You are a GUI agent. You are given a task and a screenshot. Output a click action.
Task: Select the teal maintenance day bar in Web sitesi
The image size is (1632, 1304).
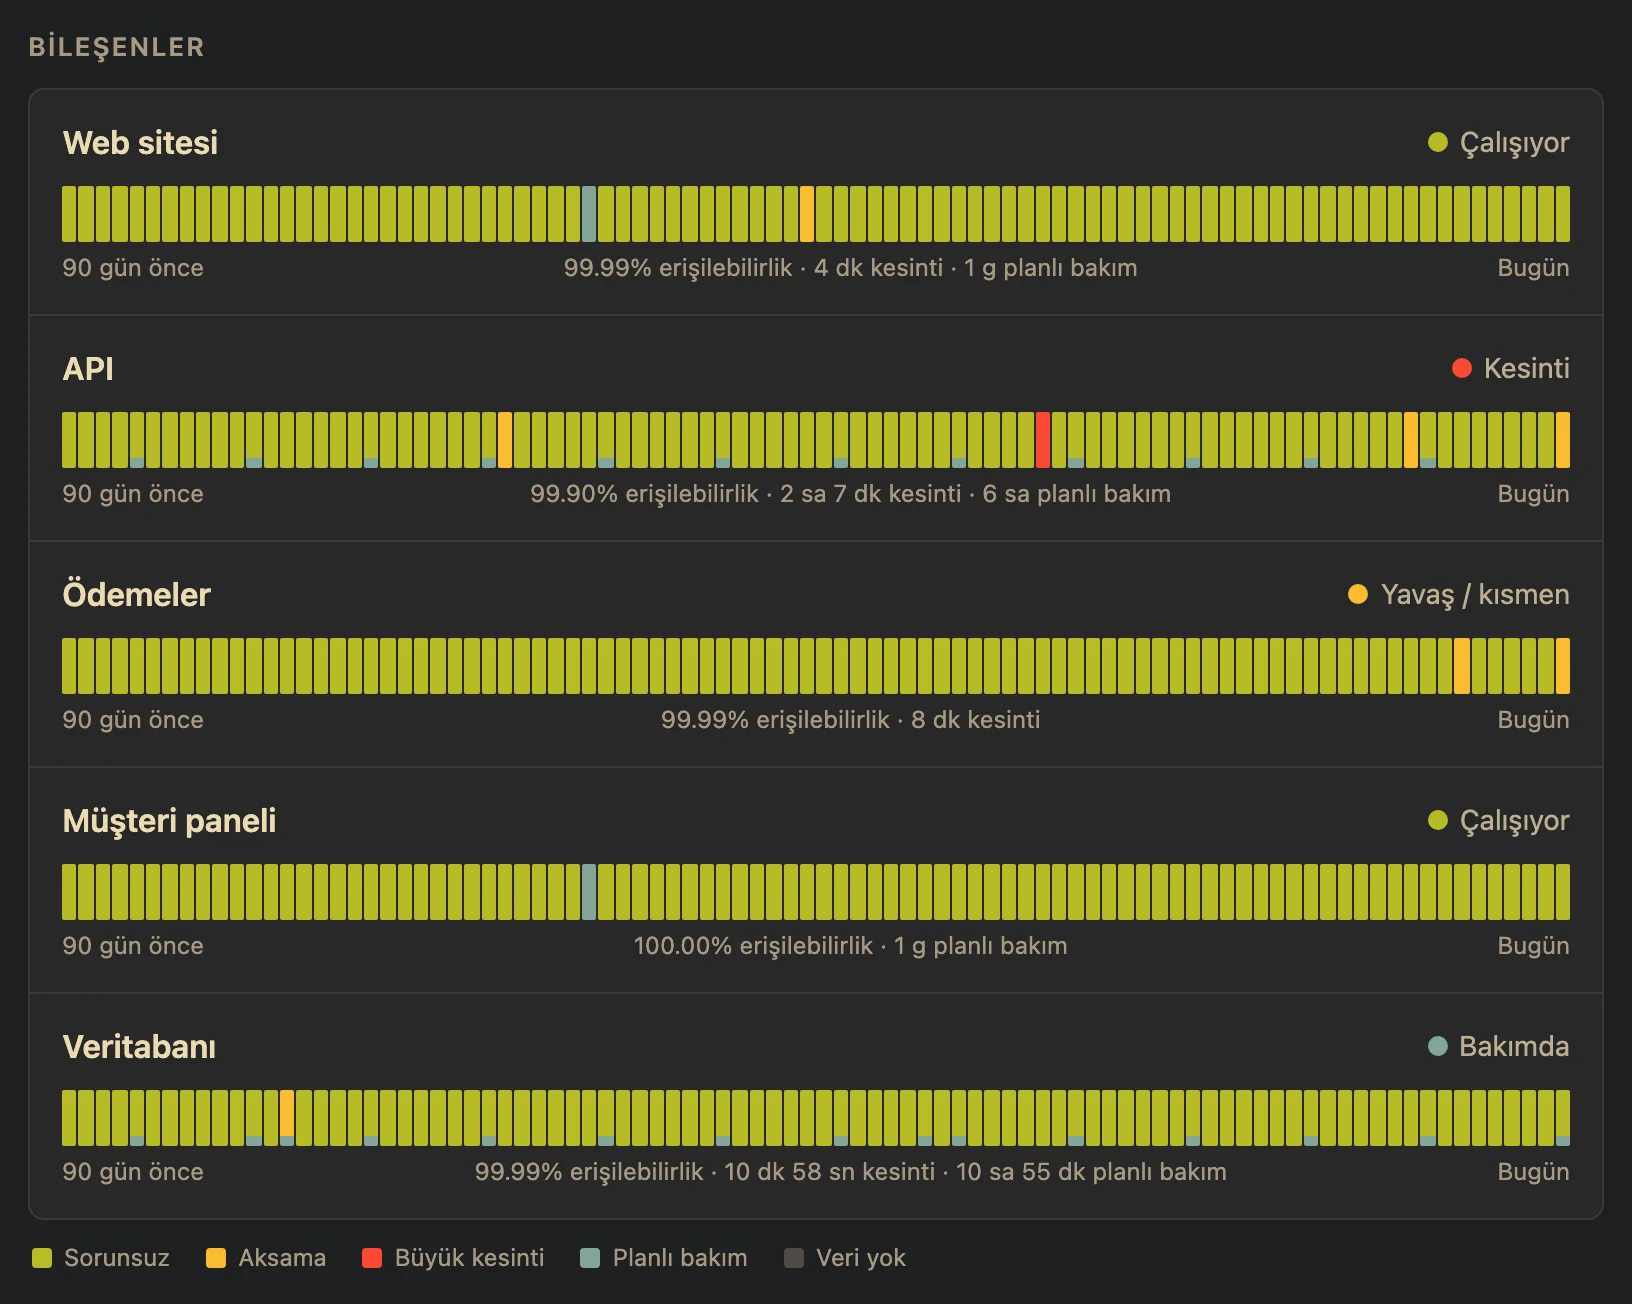tap(589, 214)
